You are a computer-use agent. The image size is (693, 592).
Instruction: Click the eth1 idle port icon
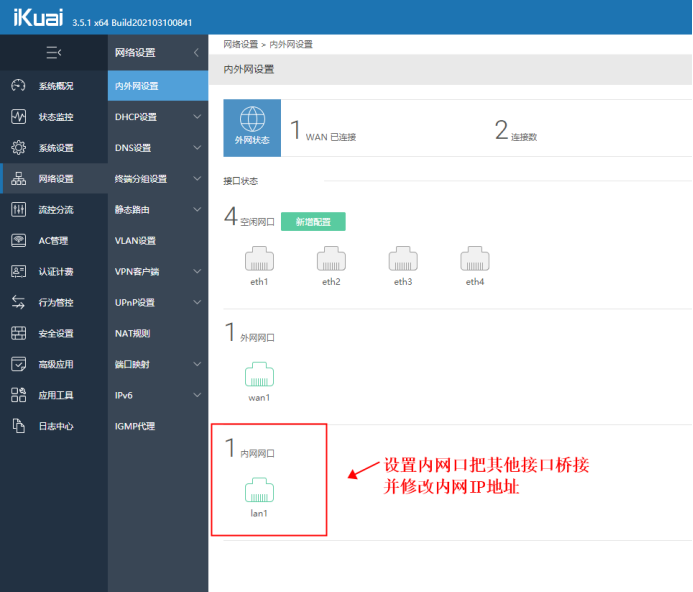[259, 260]
